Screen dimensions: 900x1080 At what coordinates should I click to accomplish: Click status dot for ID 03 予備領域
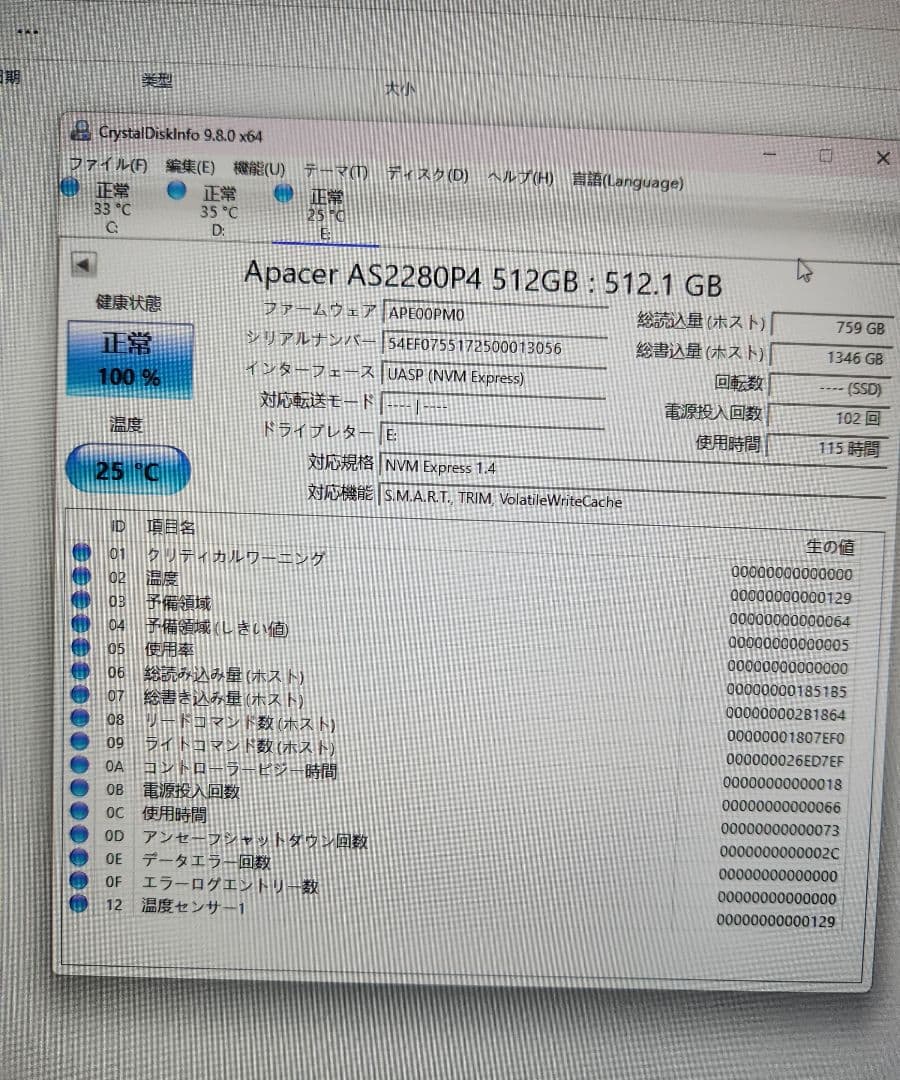[x=81, y=599]
